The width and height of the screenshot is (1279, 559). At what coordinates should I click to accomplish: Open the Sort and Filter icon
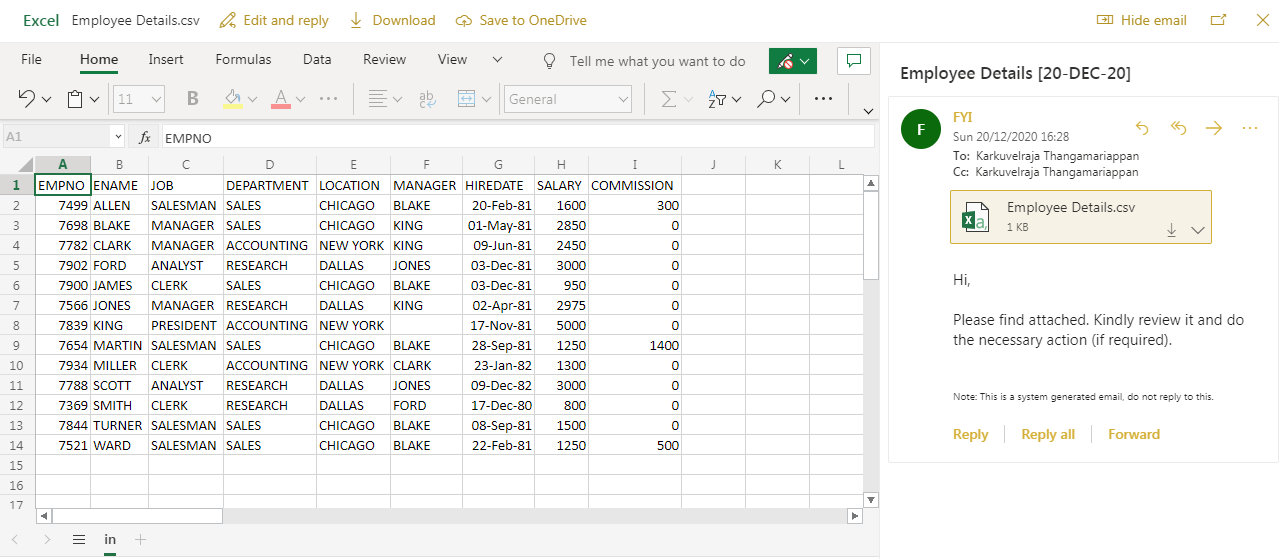pos(717,99)
